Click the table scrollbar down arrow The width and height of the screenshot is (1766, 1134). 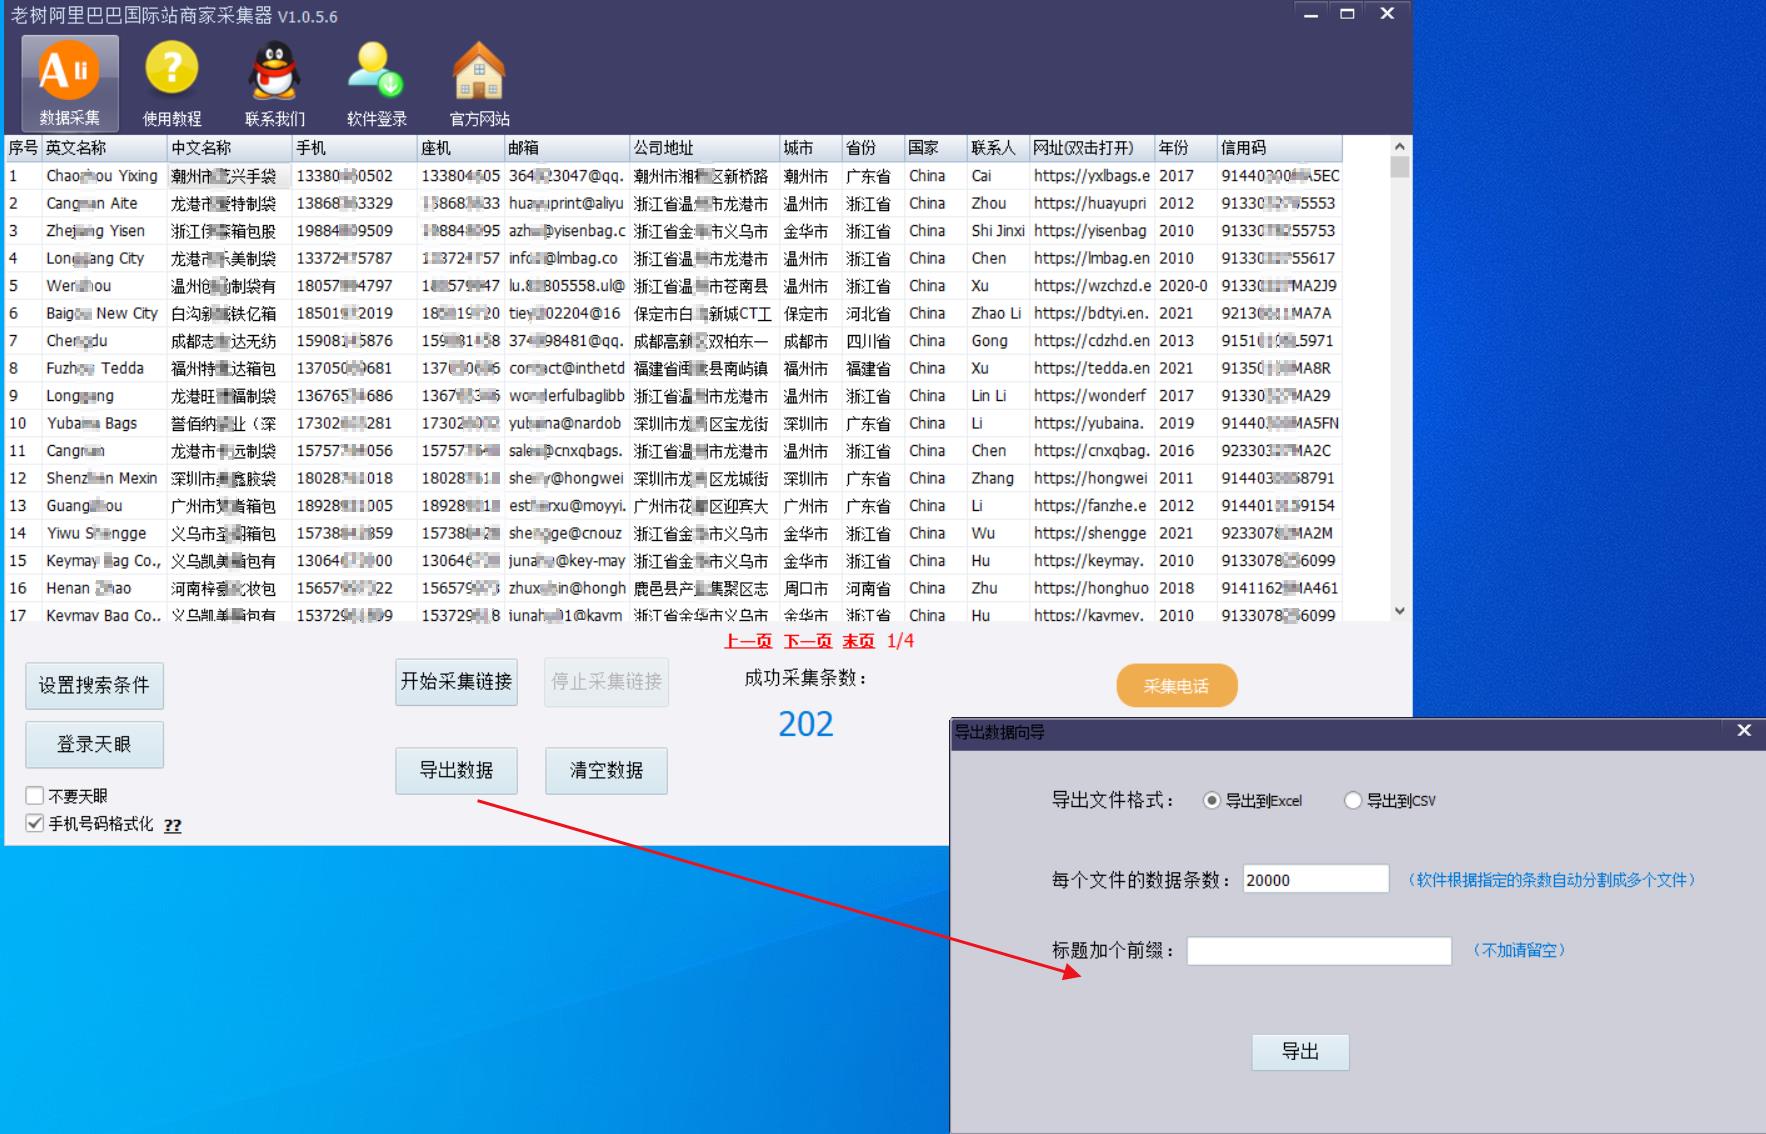coord(1400,611)
